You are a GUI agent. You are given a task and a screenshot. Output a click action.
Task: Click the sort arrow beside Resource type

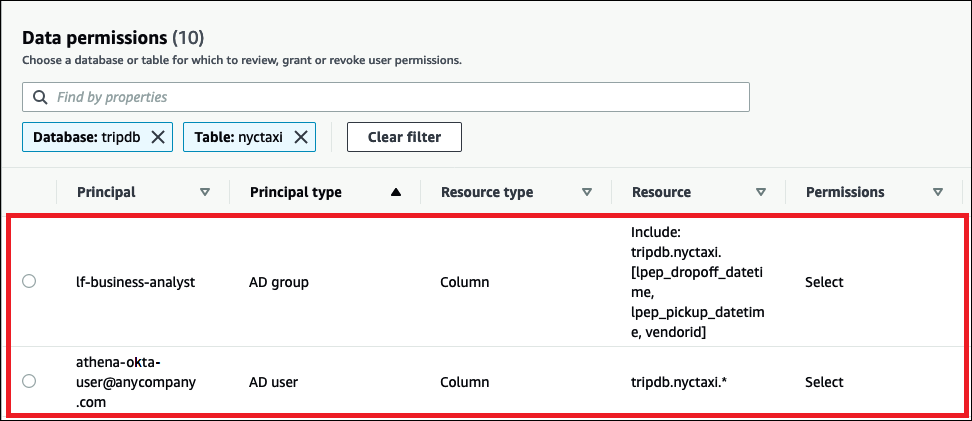point(588,192)
